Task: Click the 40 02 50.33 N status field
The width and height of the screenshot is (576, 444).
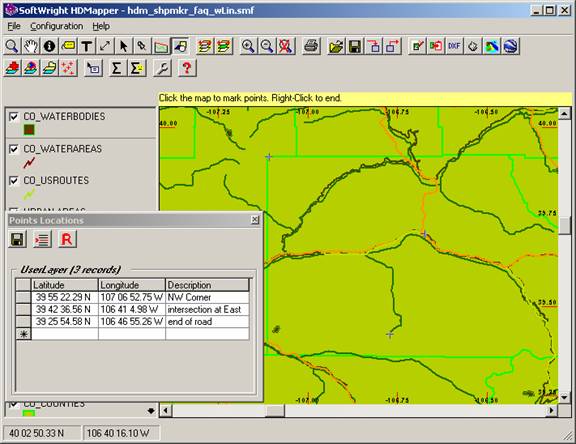Action: (x=42, y=433)
